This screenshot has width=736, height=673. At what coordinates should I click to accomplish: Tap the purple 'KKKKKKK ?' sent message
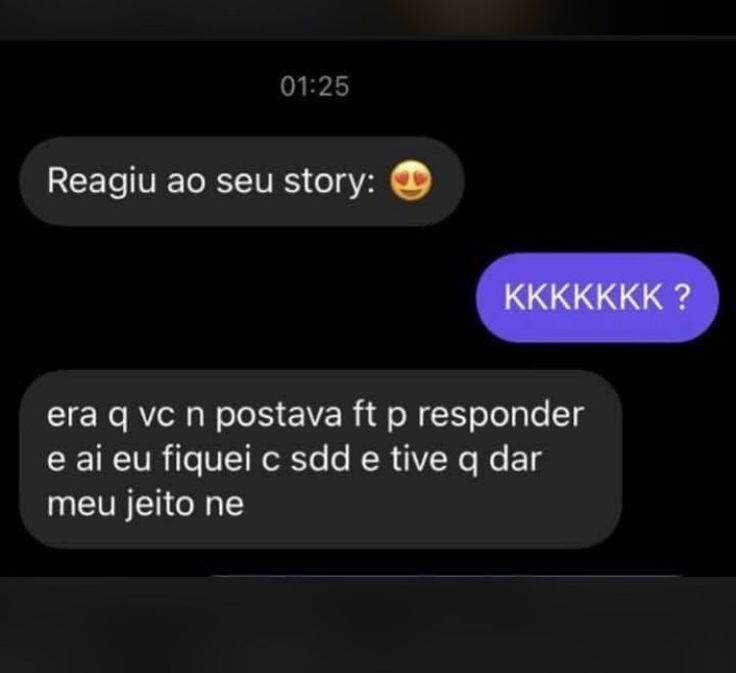[597, 297]
